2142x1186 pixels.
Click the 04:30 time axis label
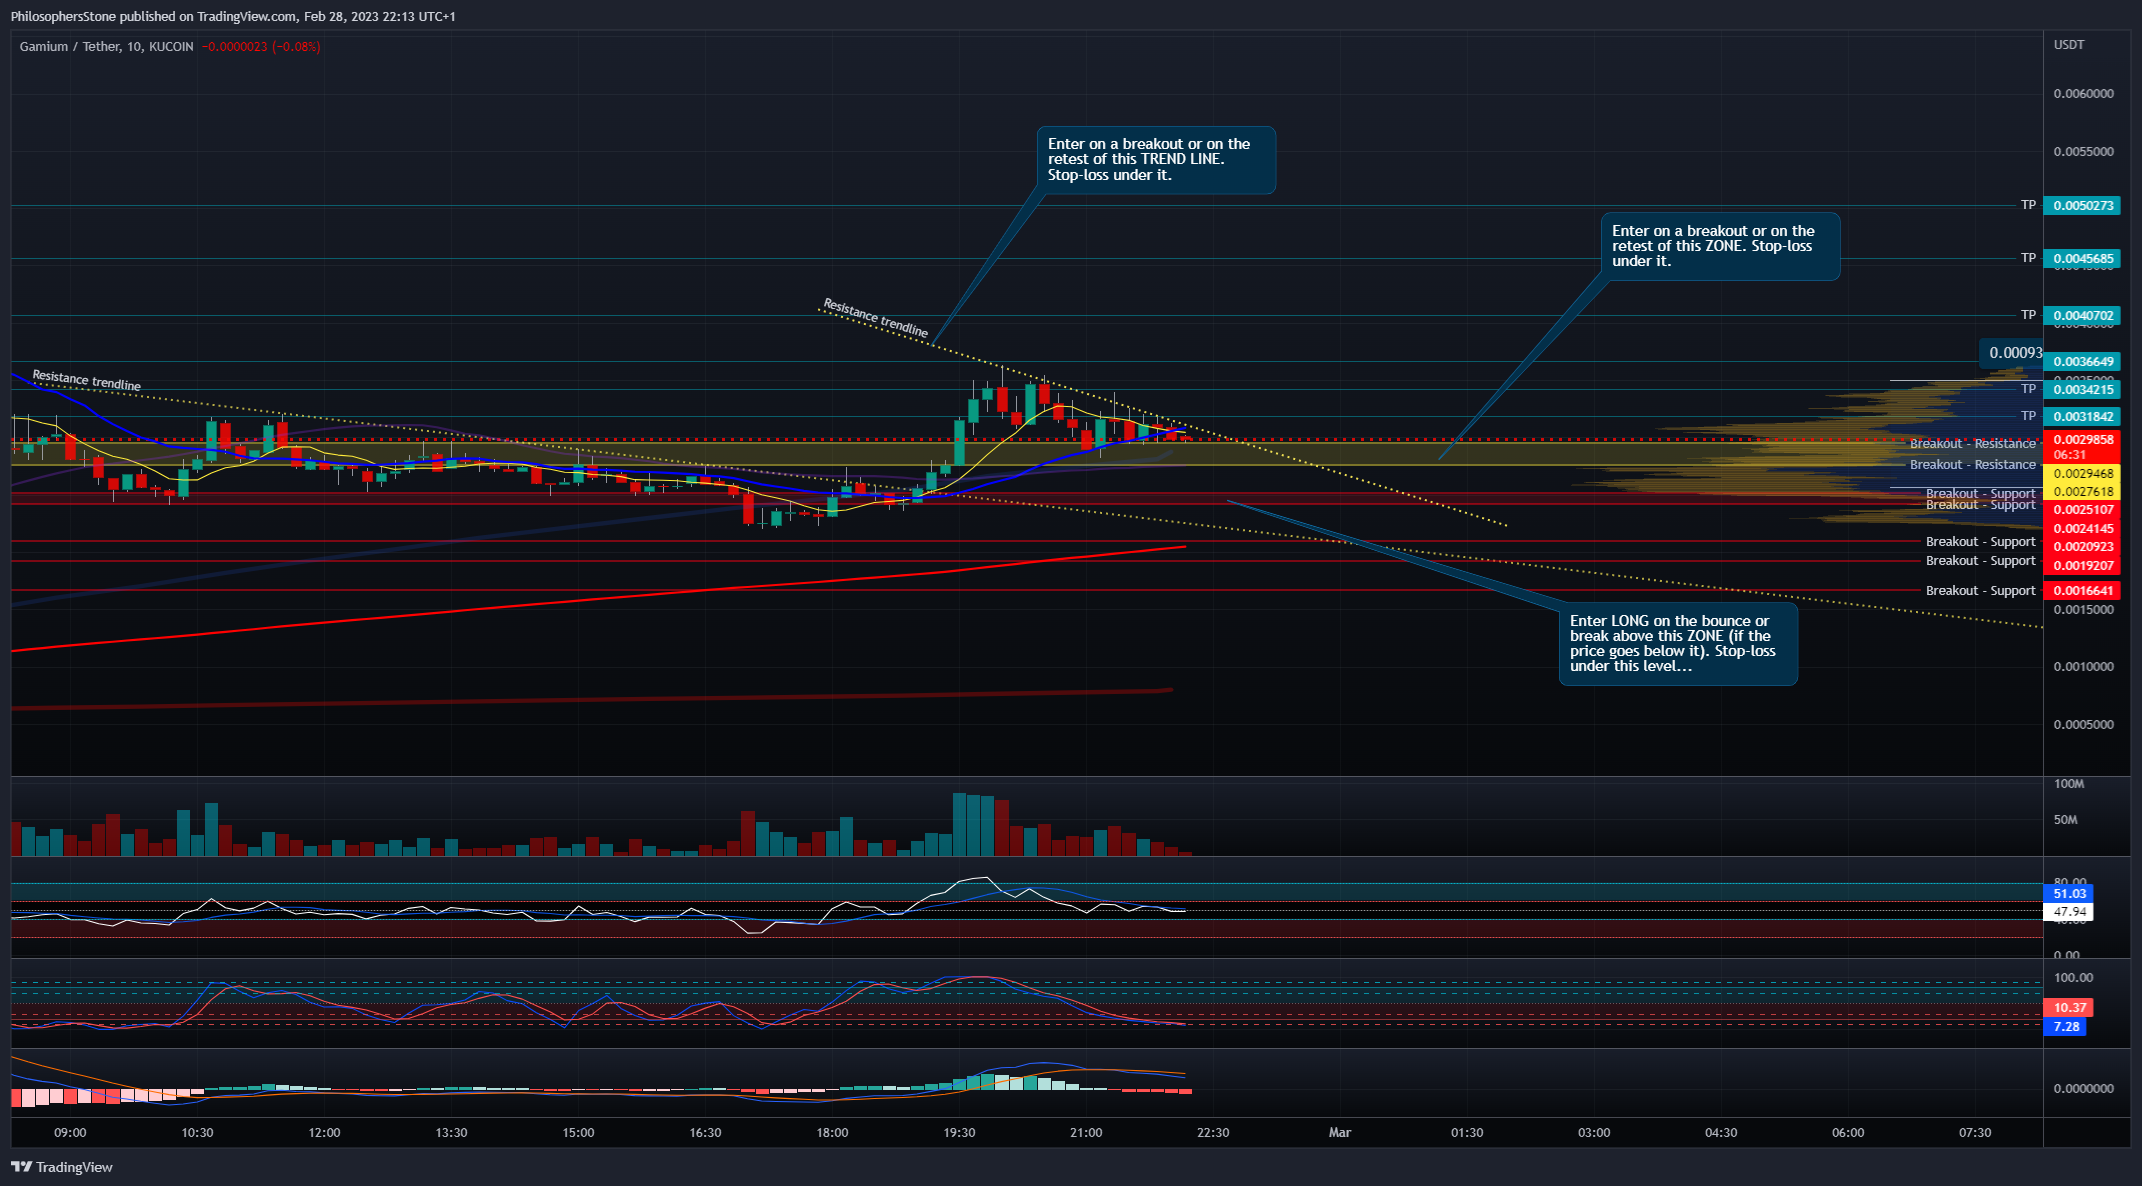tap(1721, 1133)
